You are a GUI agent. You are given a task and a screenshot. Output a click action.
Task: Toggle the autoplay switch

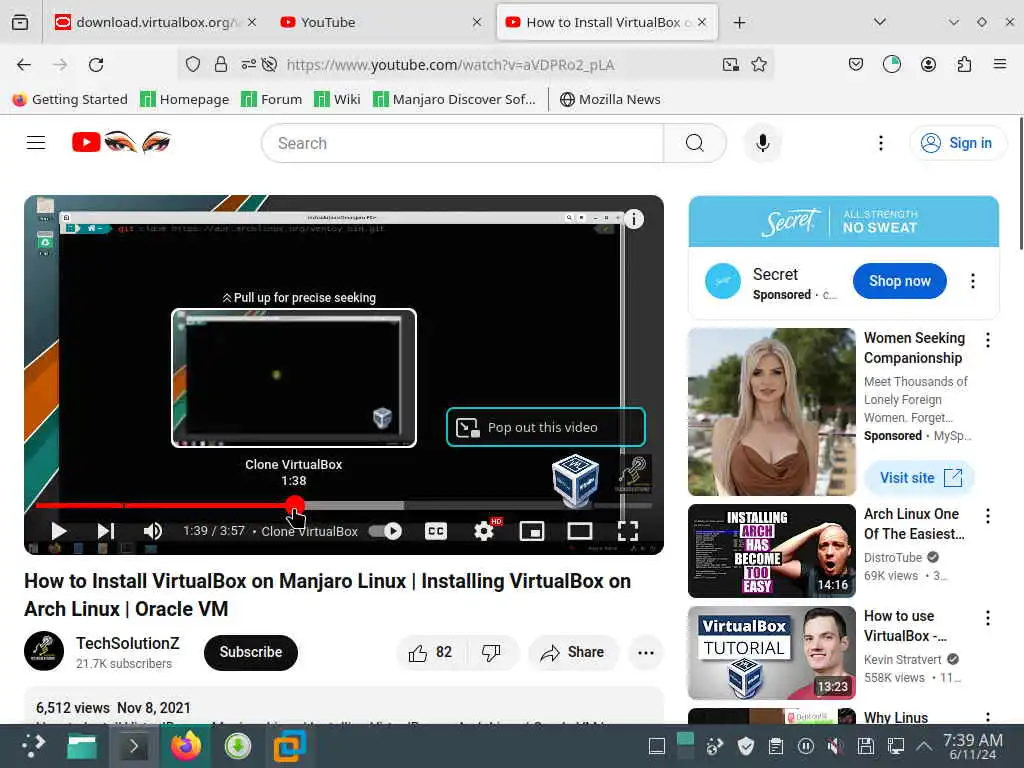click(385, 531)
